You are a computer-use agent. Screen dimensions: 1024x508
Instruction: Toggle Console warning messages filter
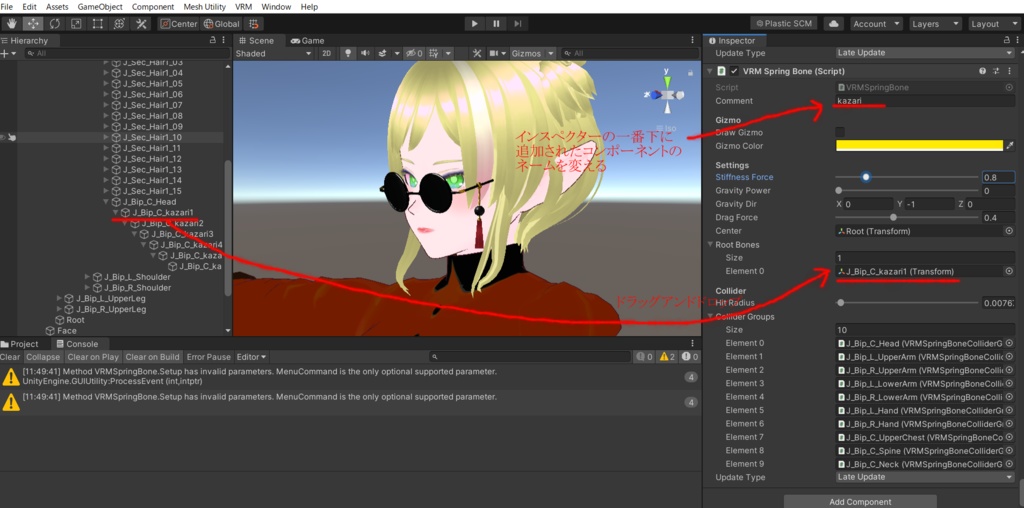[667, 357]
